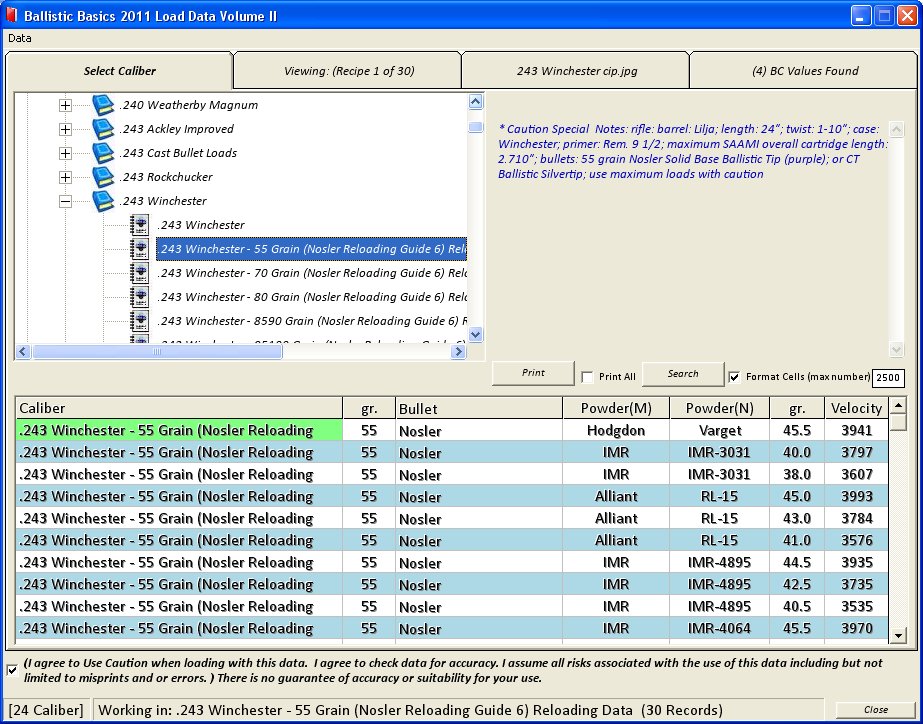Expand the .243 Rockchucker tree node

click(65, 177)
